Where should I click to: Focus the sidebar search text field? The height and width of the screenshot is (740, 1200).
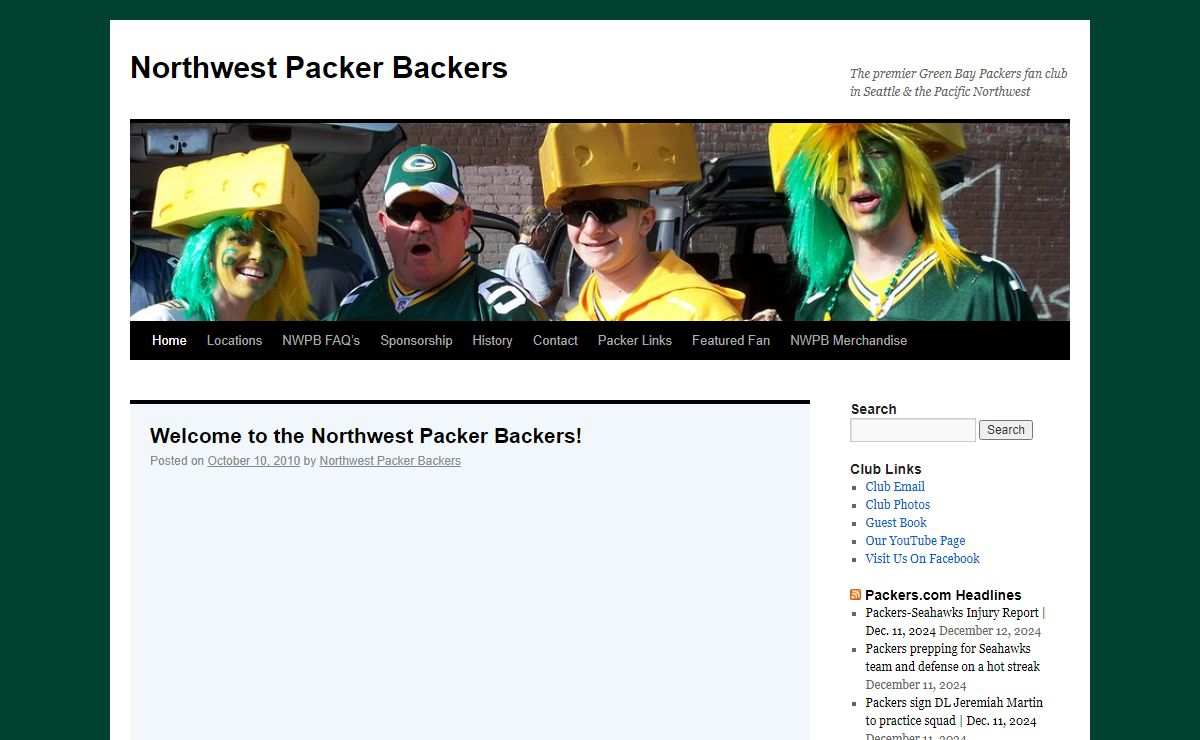click(913, 430)
